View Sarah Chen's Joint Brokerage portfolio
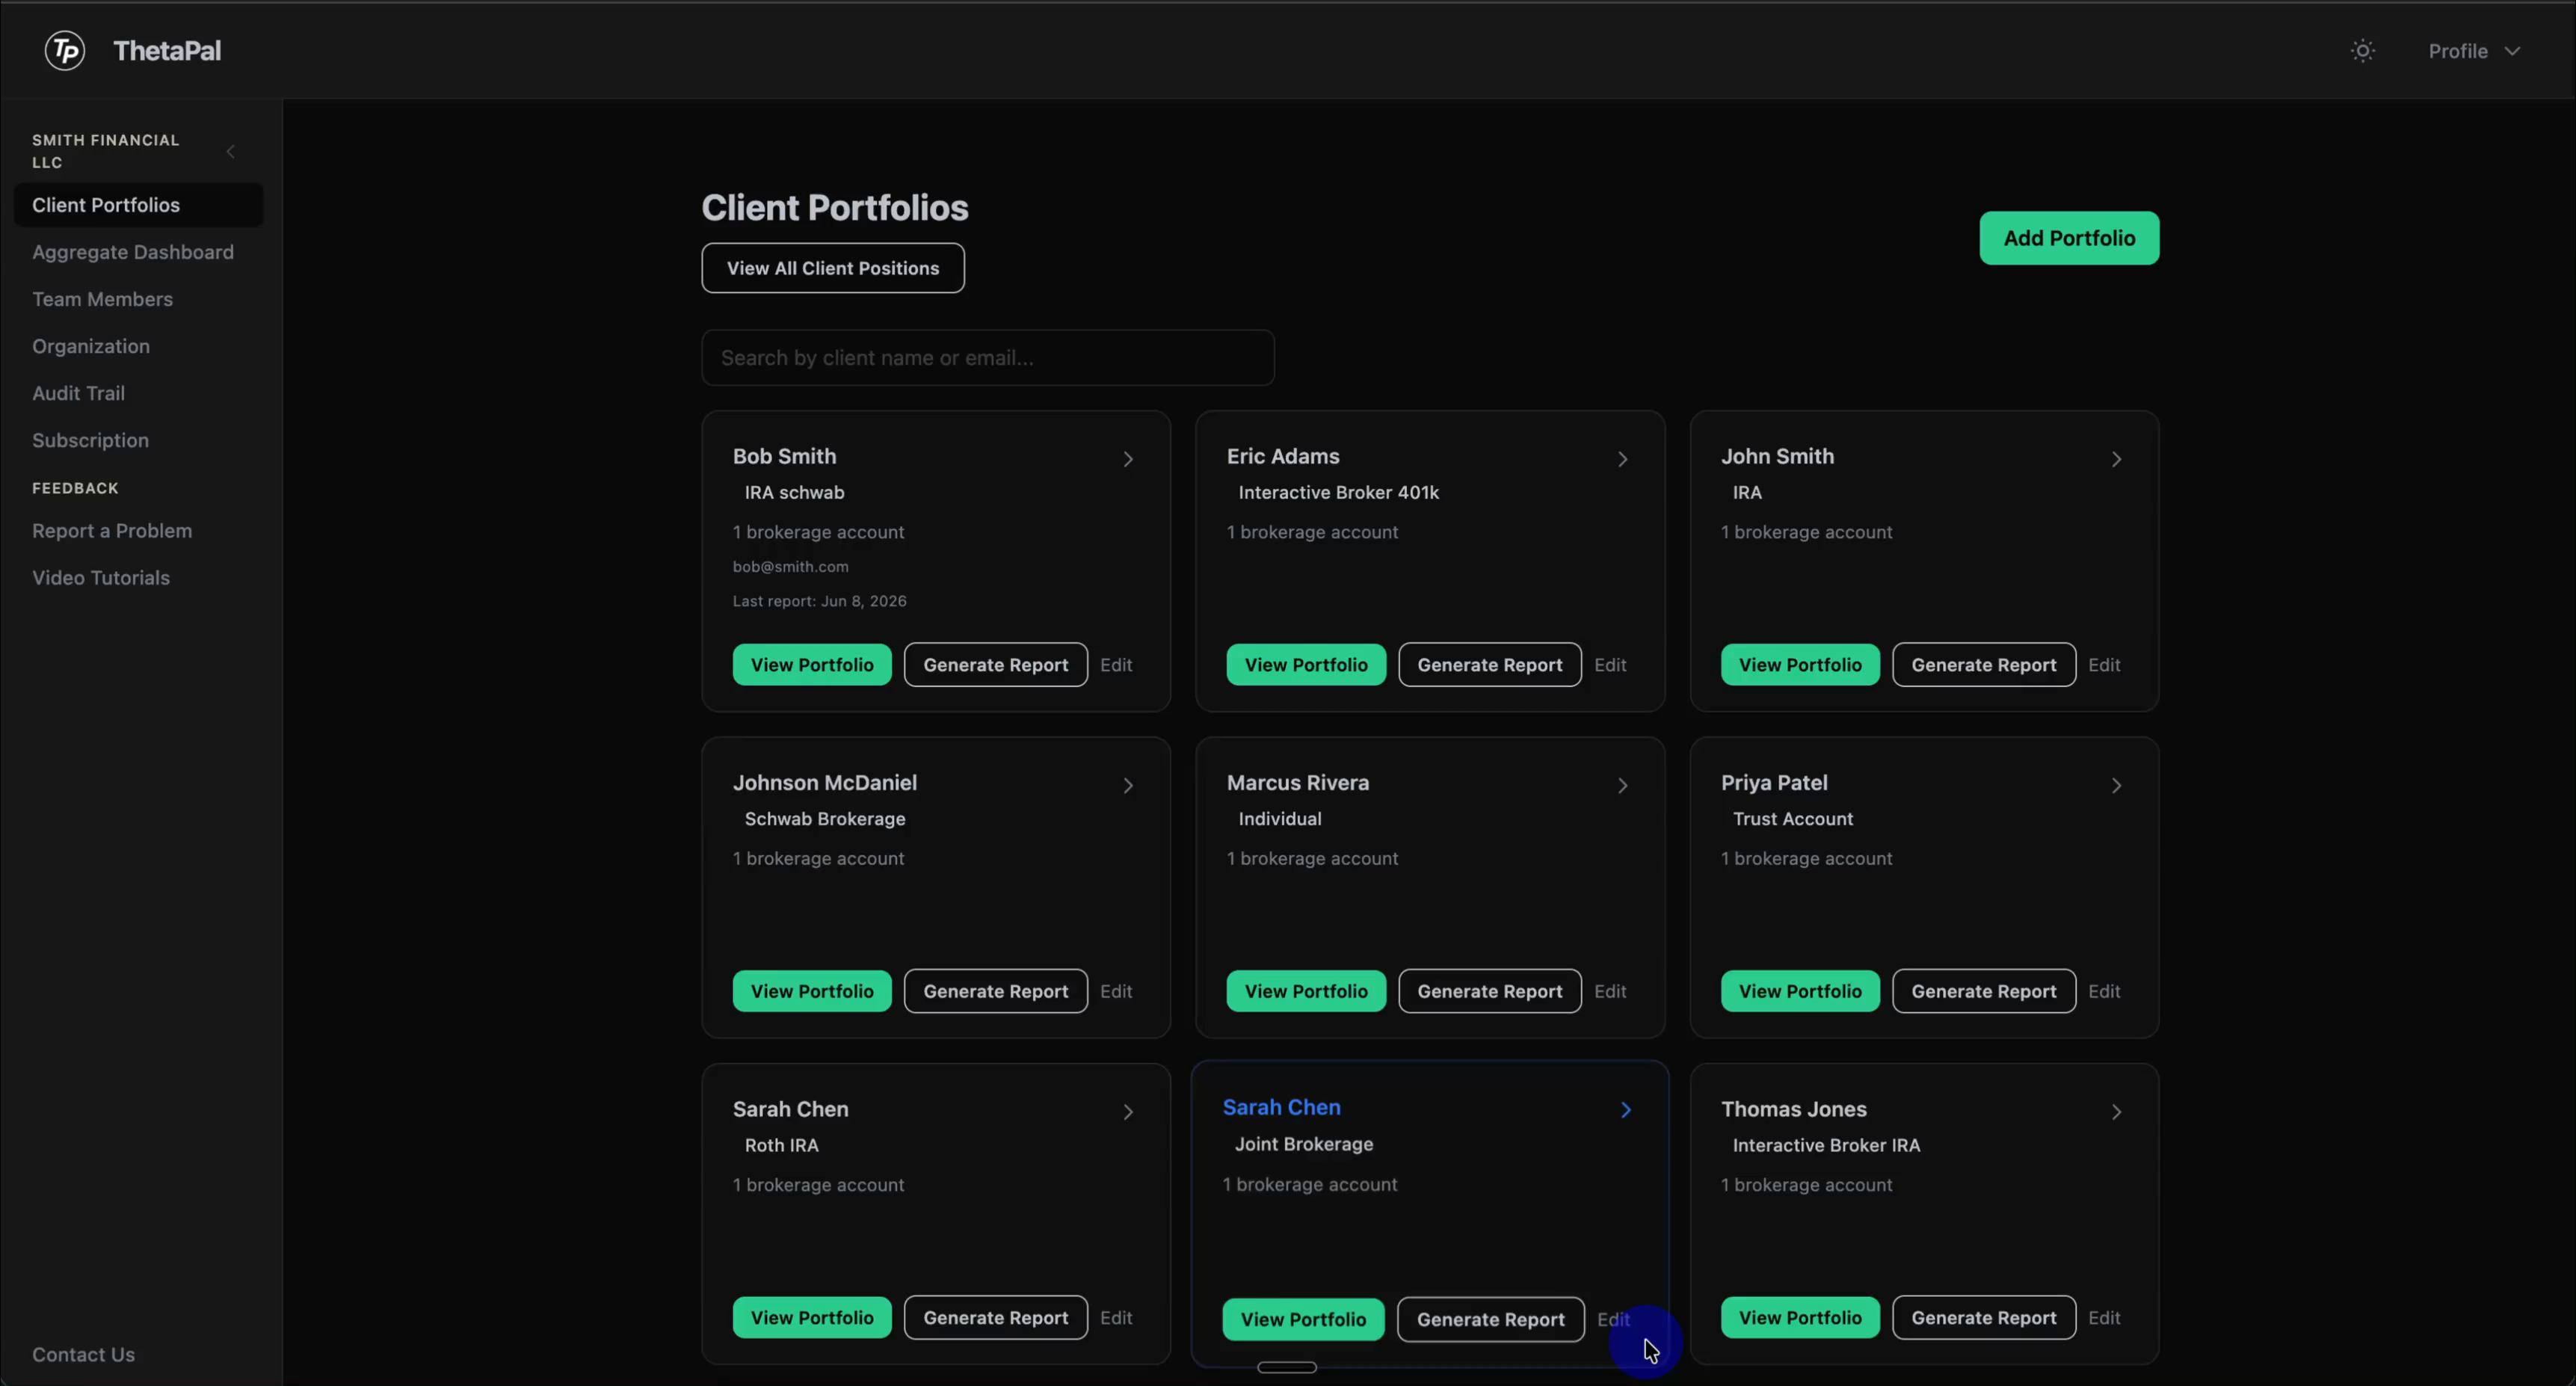 coord(1303,1320)
